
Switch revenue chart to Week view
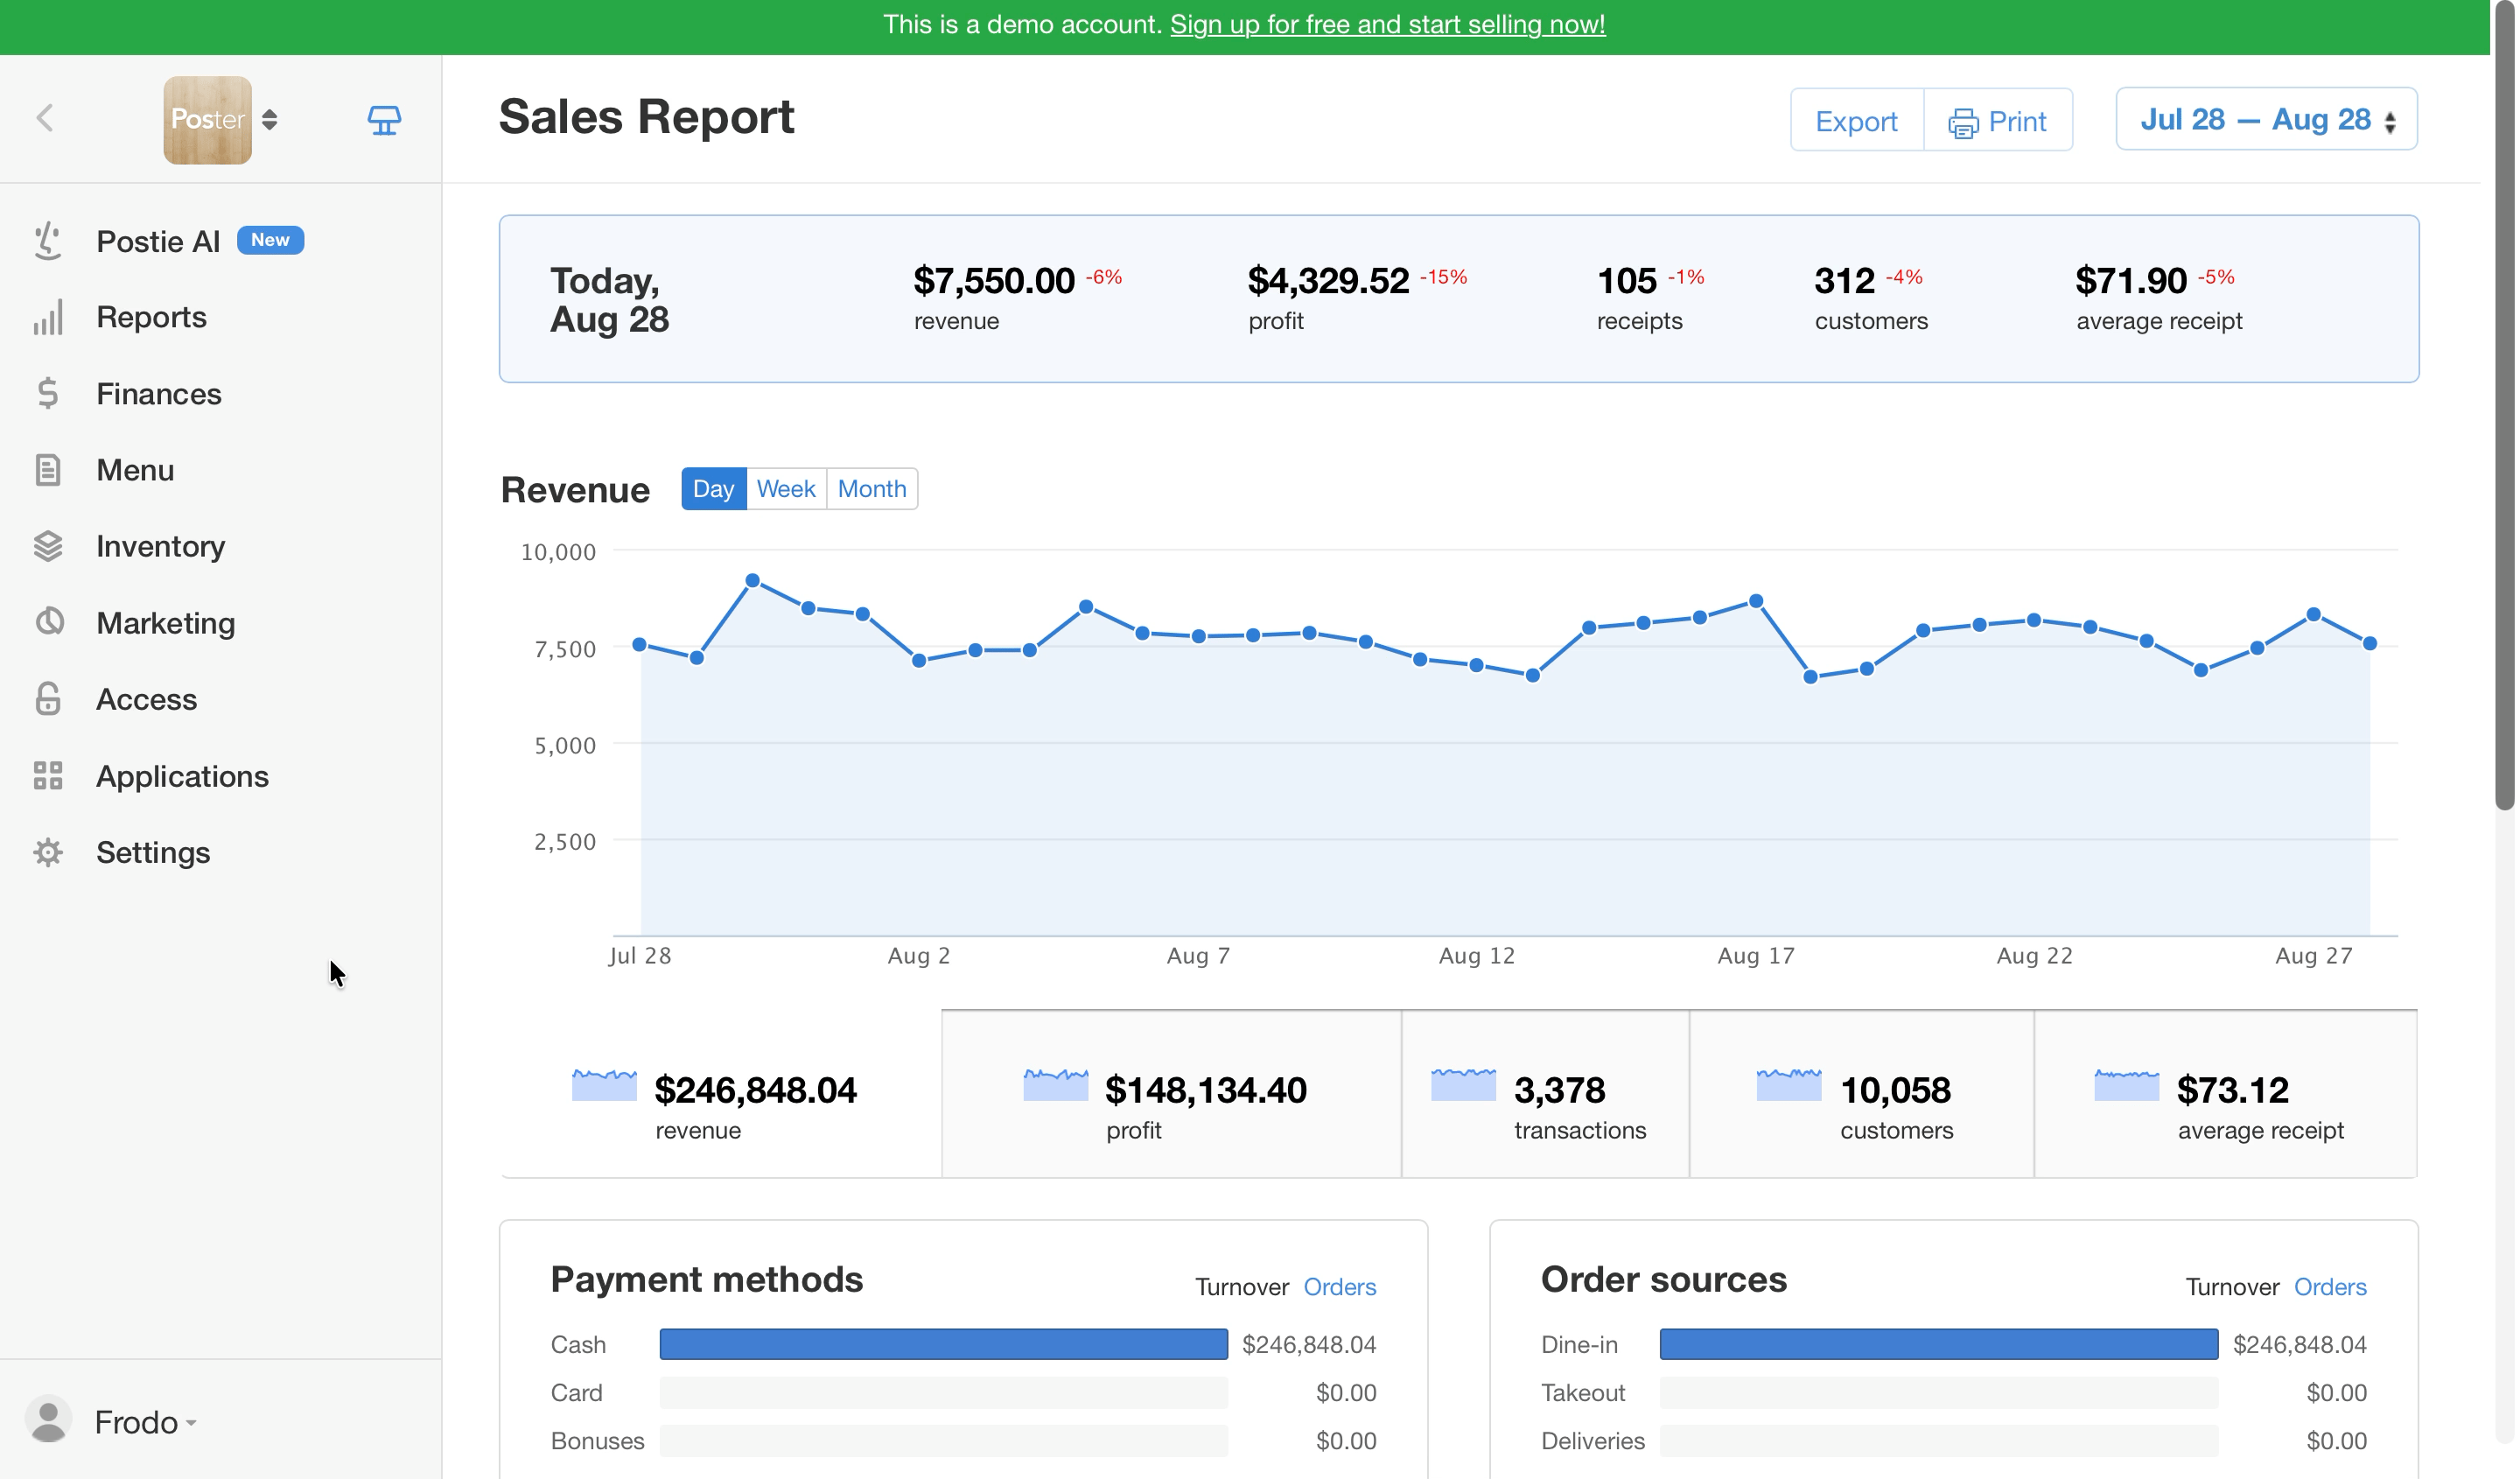[x=786, y=488]
